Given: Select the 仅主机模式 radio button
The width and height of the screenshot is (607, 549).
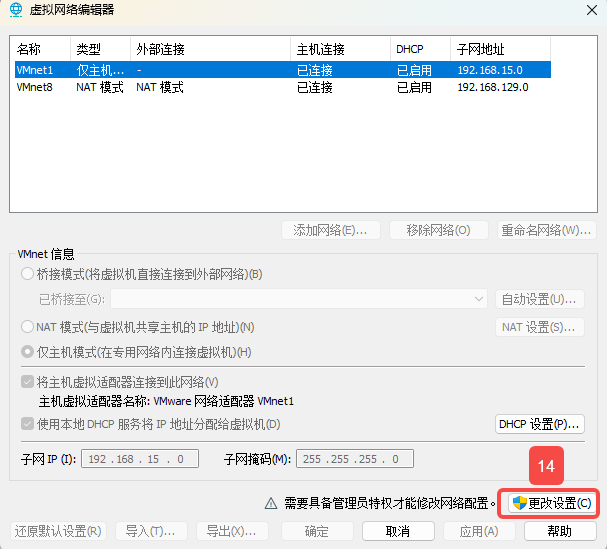Looking at the screenshot, I should click(27, 352).
